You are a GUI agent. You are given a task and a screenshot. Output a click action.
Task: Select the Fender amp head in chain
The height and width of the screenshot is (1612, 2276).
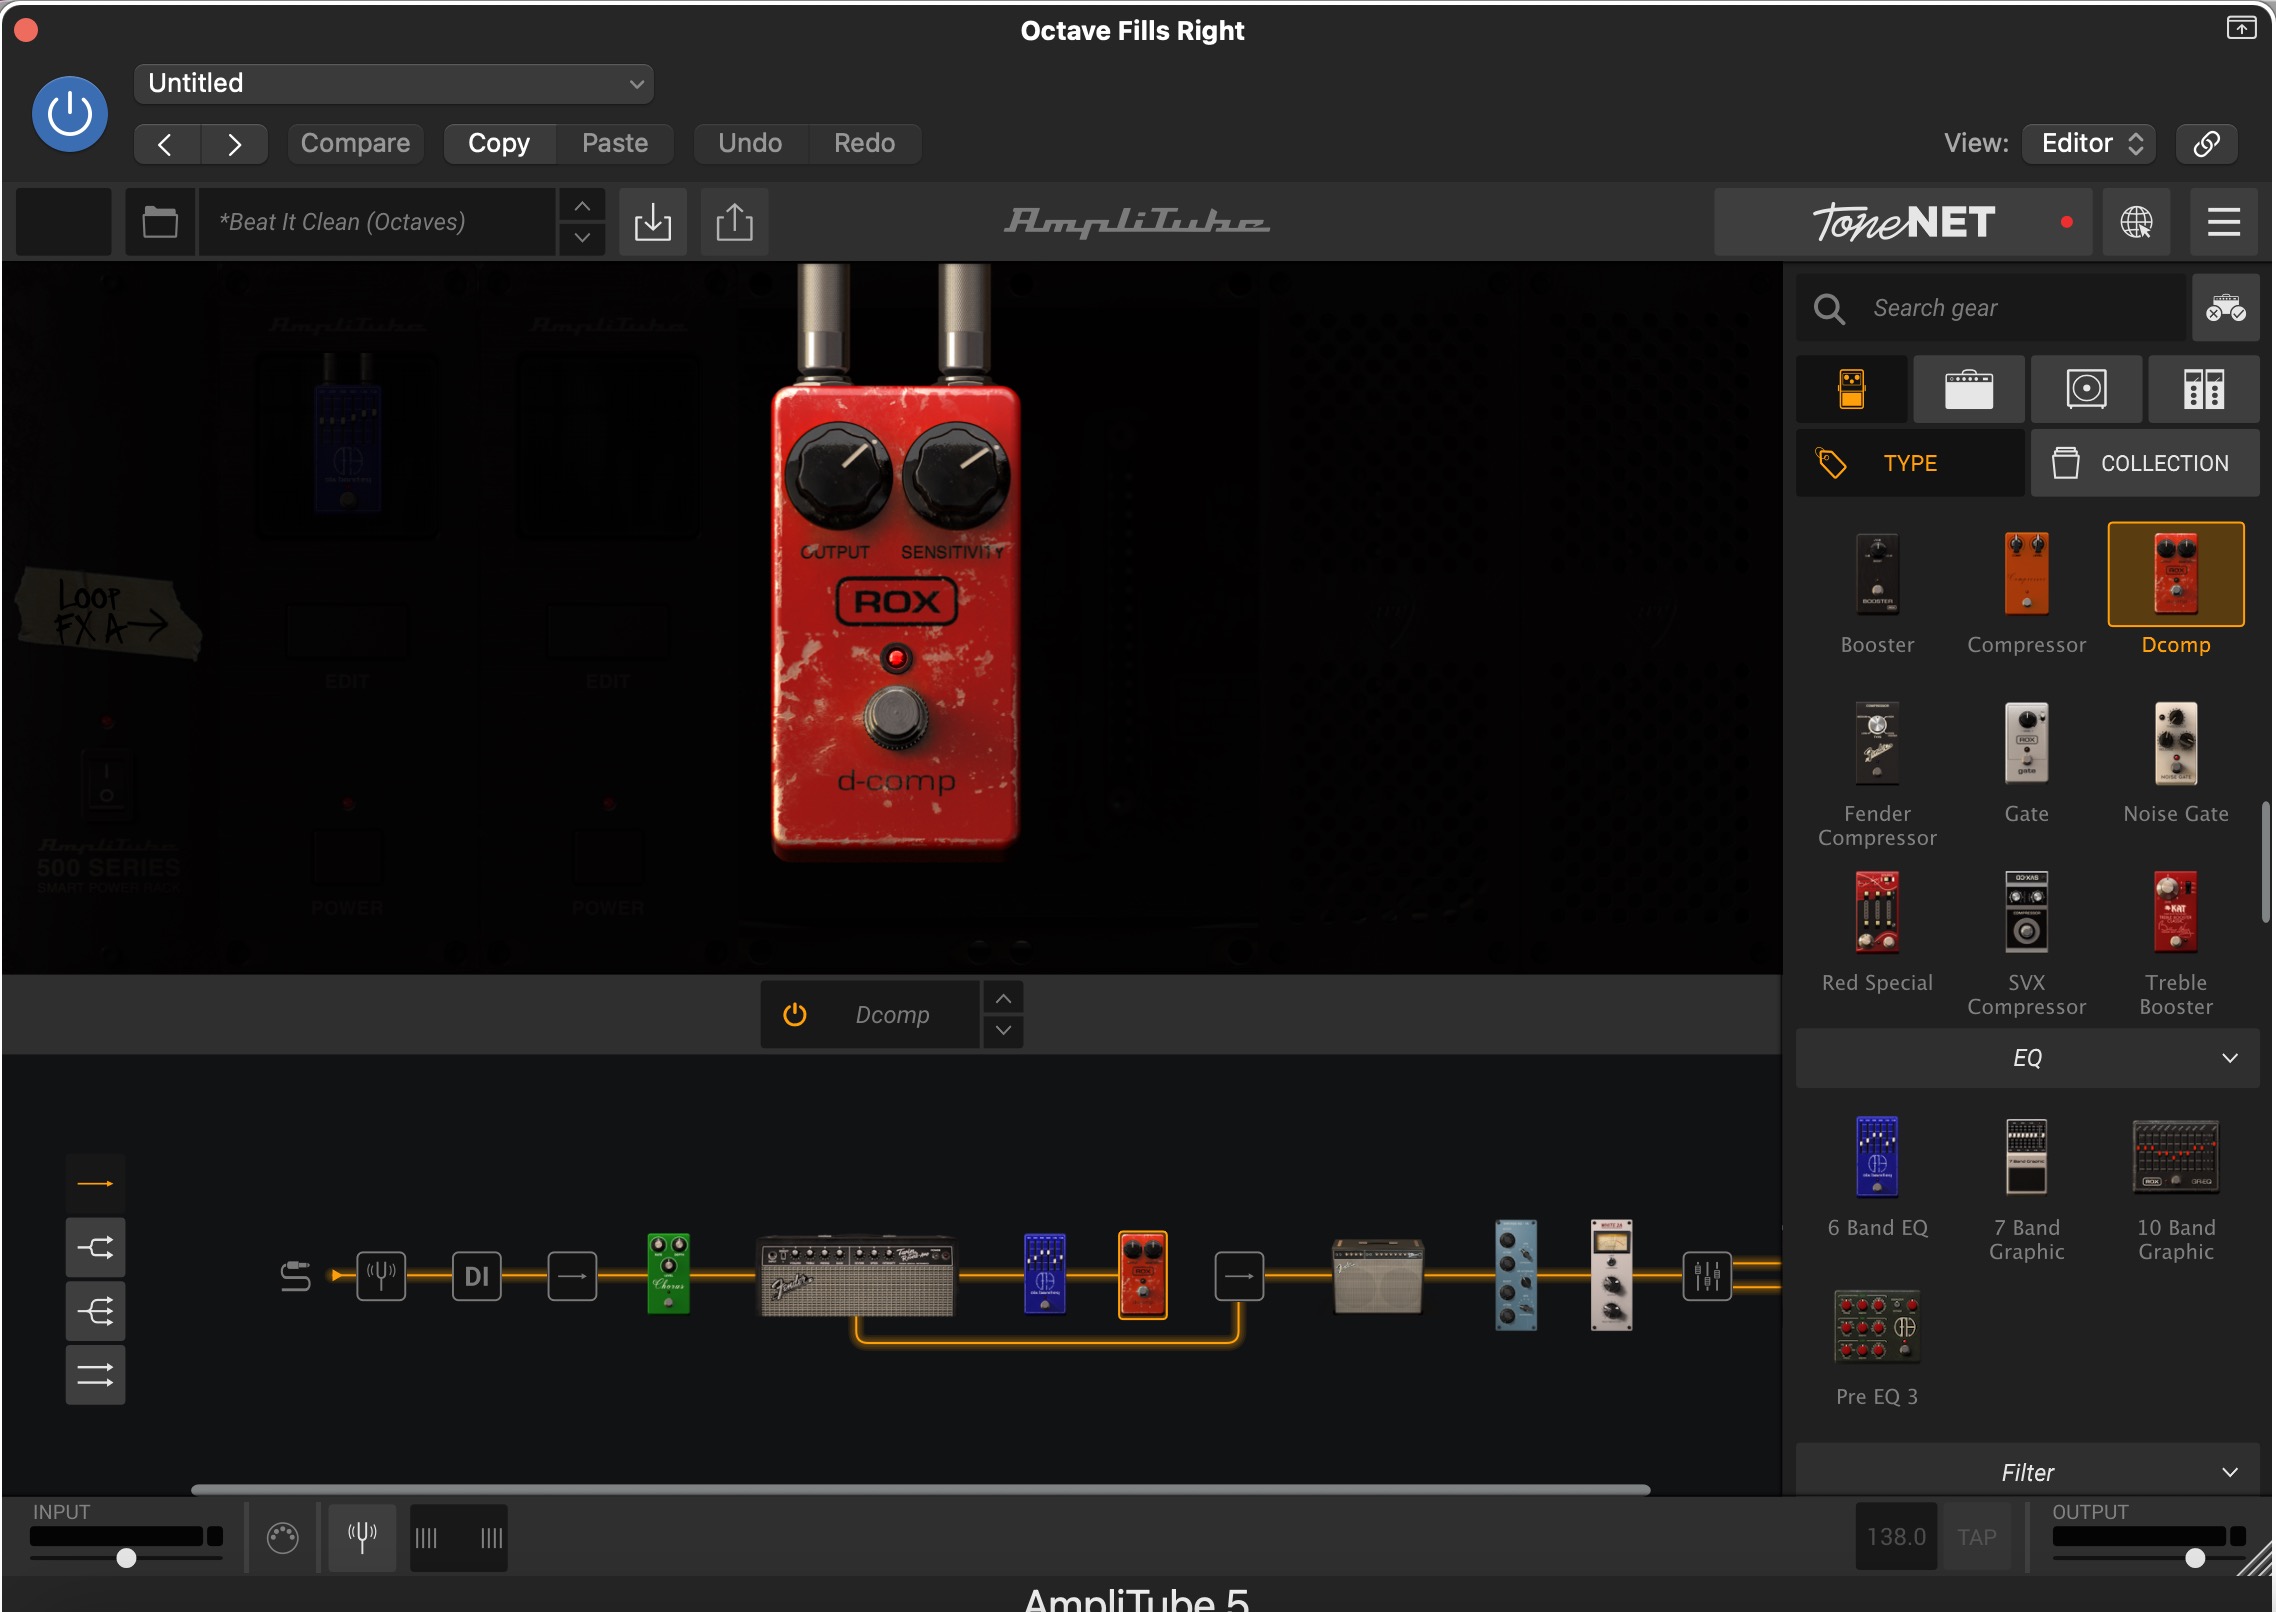click(856, 1276)
